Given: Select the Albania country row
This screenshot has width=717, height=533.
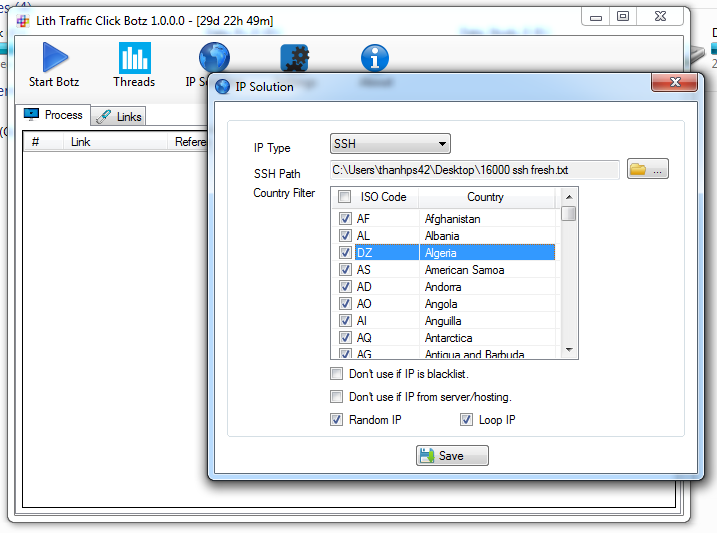Looking at the screenshot, I should pos(446,235).
